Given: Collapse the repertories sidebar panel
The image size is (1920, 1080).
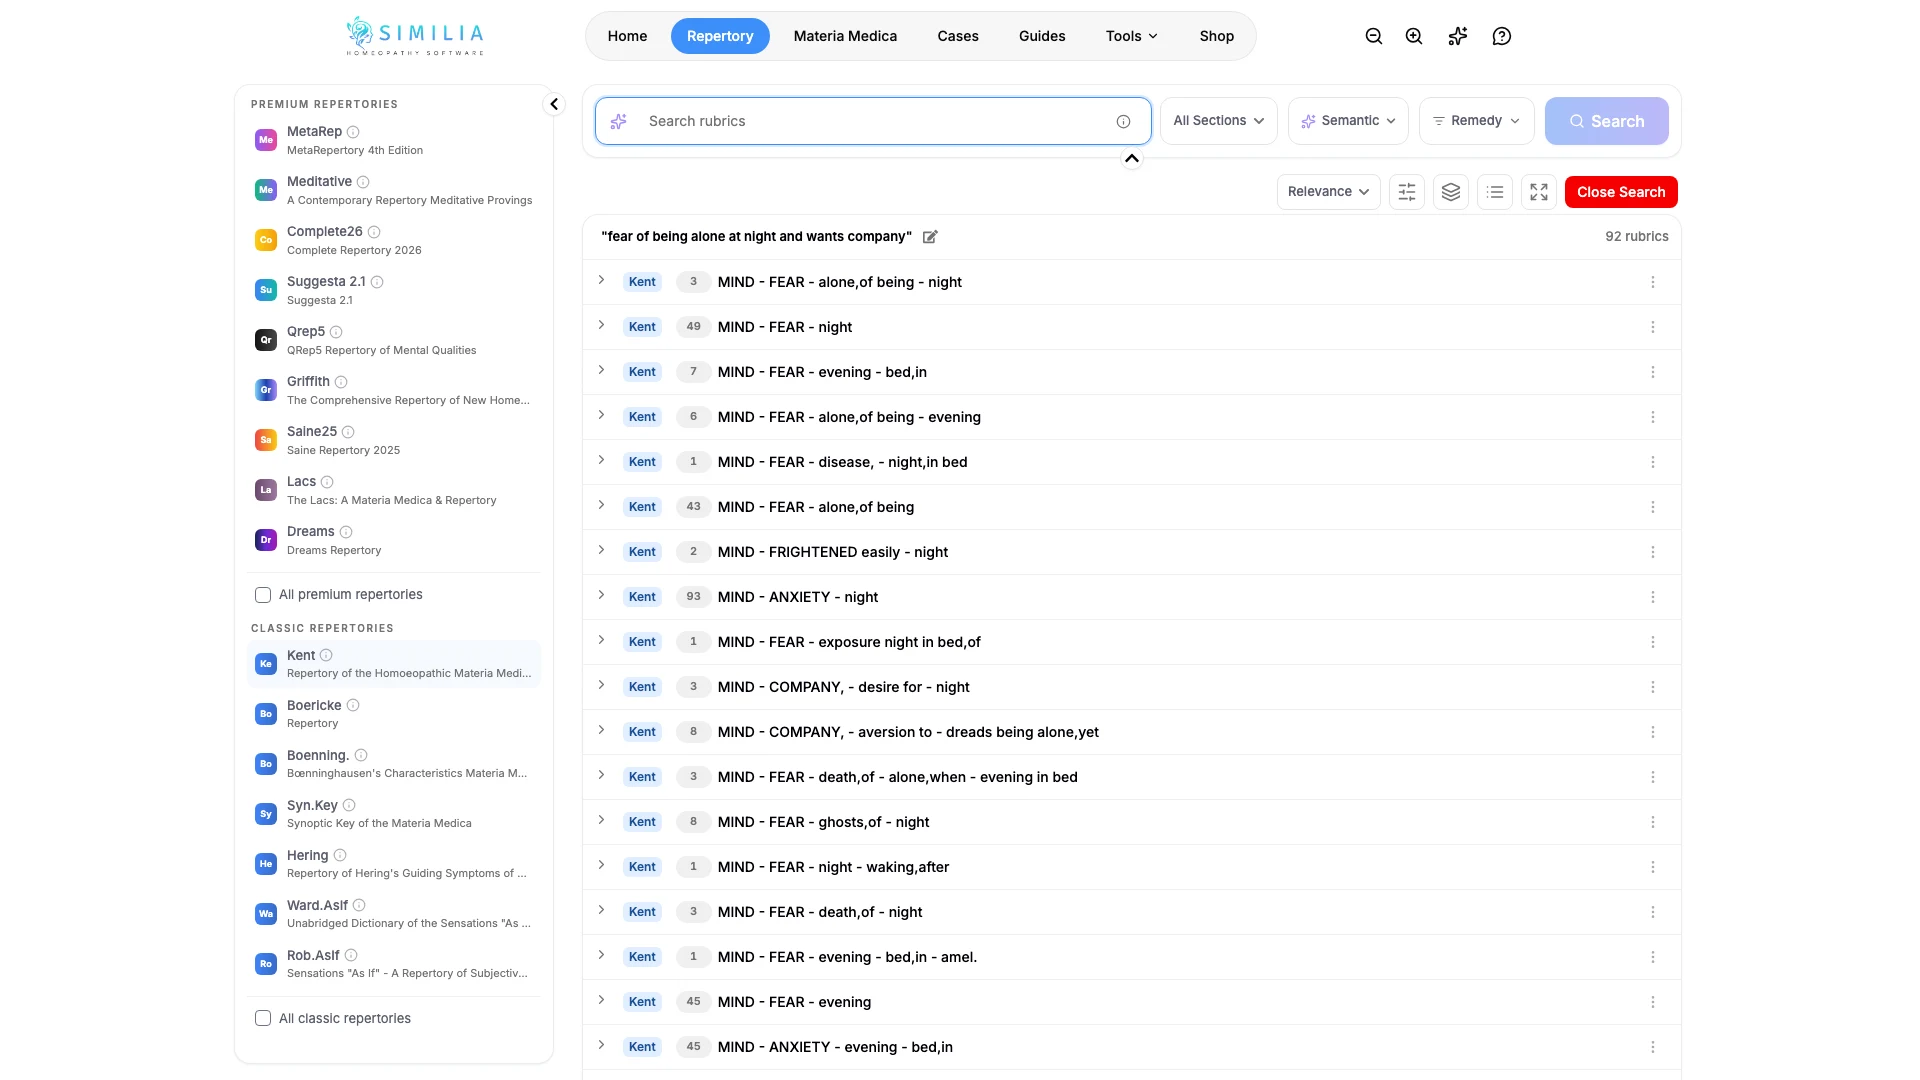Looking at the screenshot, I should point(554,104).
